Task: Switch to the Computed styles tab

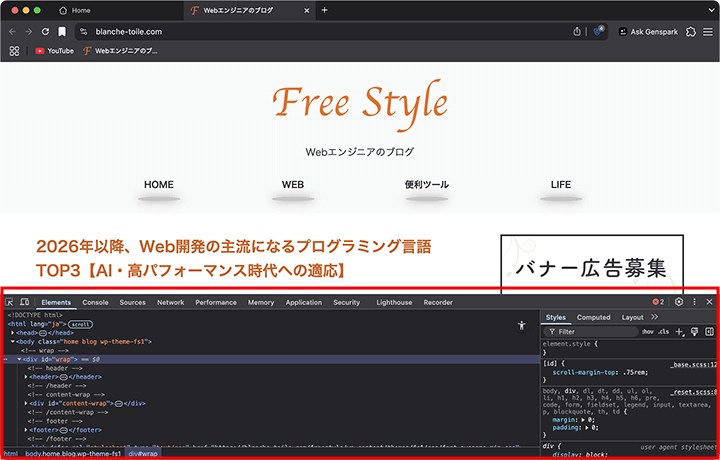Action: (593, 317)
